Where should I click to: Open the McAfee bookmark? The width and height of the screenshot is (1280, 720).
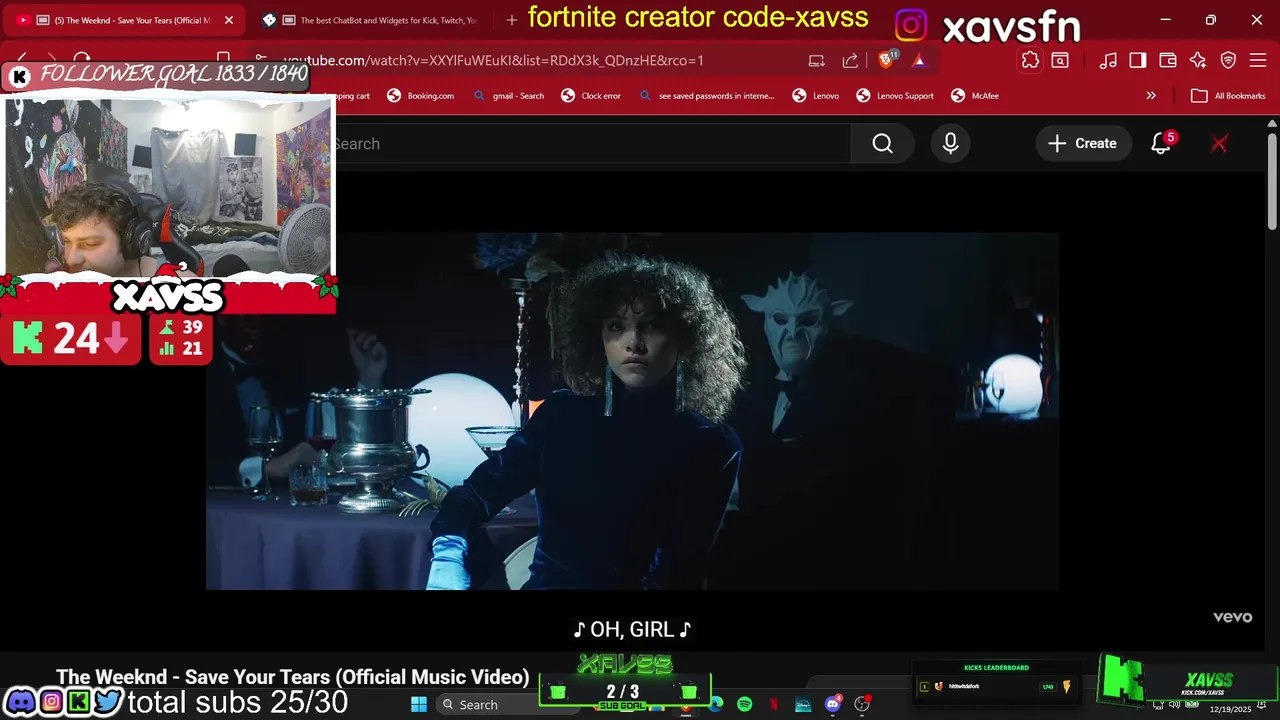(975, 96)
